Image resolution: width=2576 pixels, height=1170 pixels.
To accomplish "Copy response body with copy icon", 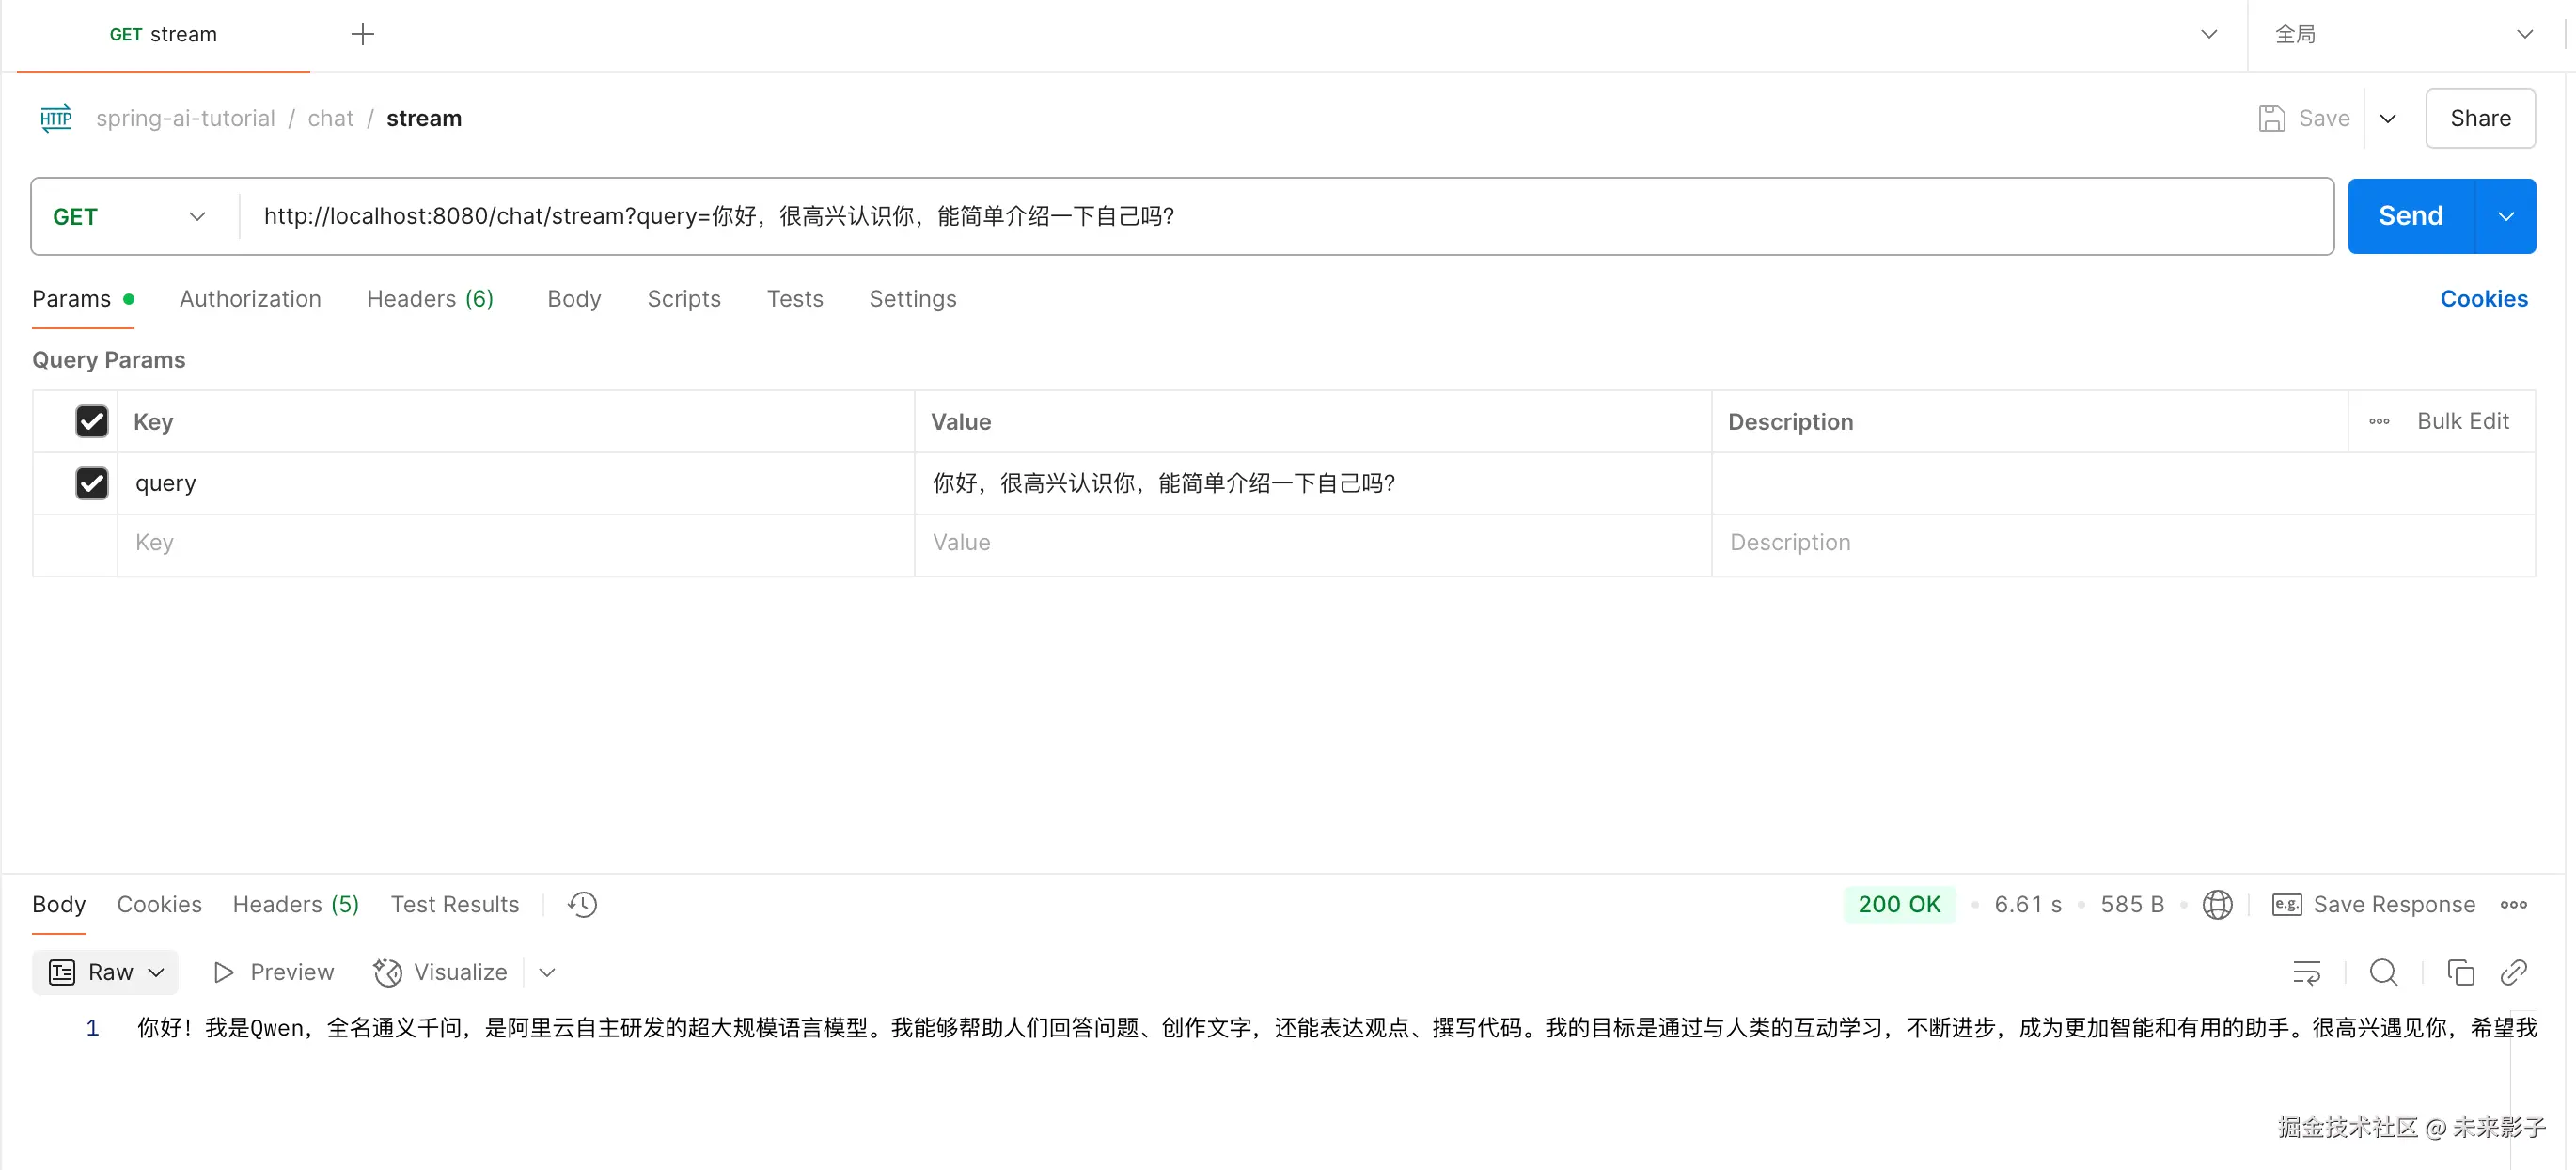I will pyautogui.click(x=2460, y=972).
